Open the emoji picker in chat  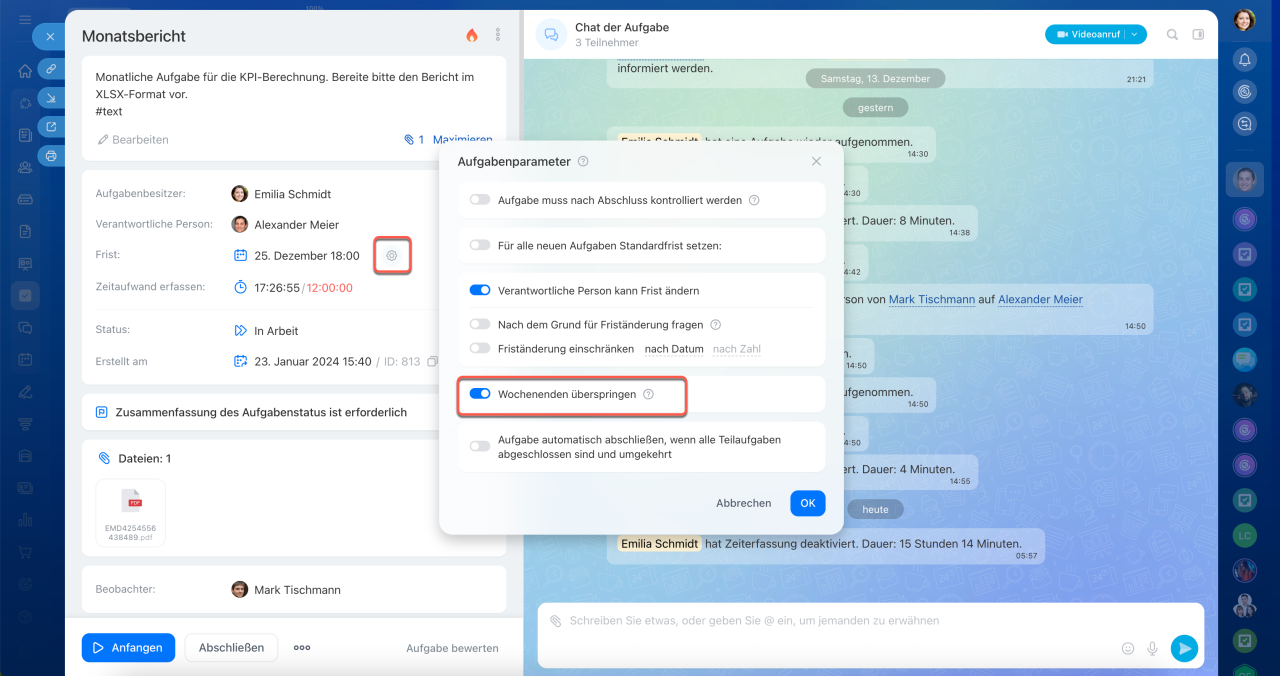click(1128, 648)
